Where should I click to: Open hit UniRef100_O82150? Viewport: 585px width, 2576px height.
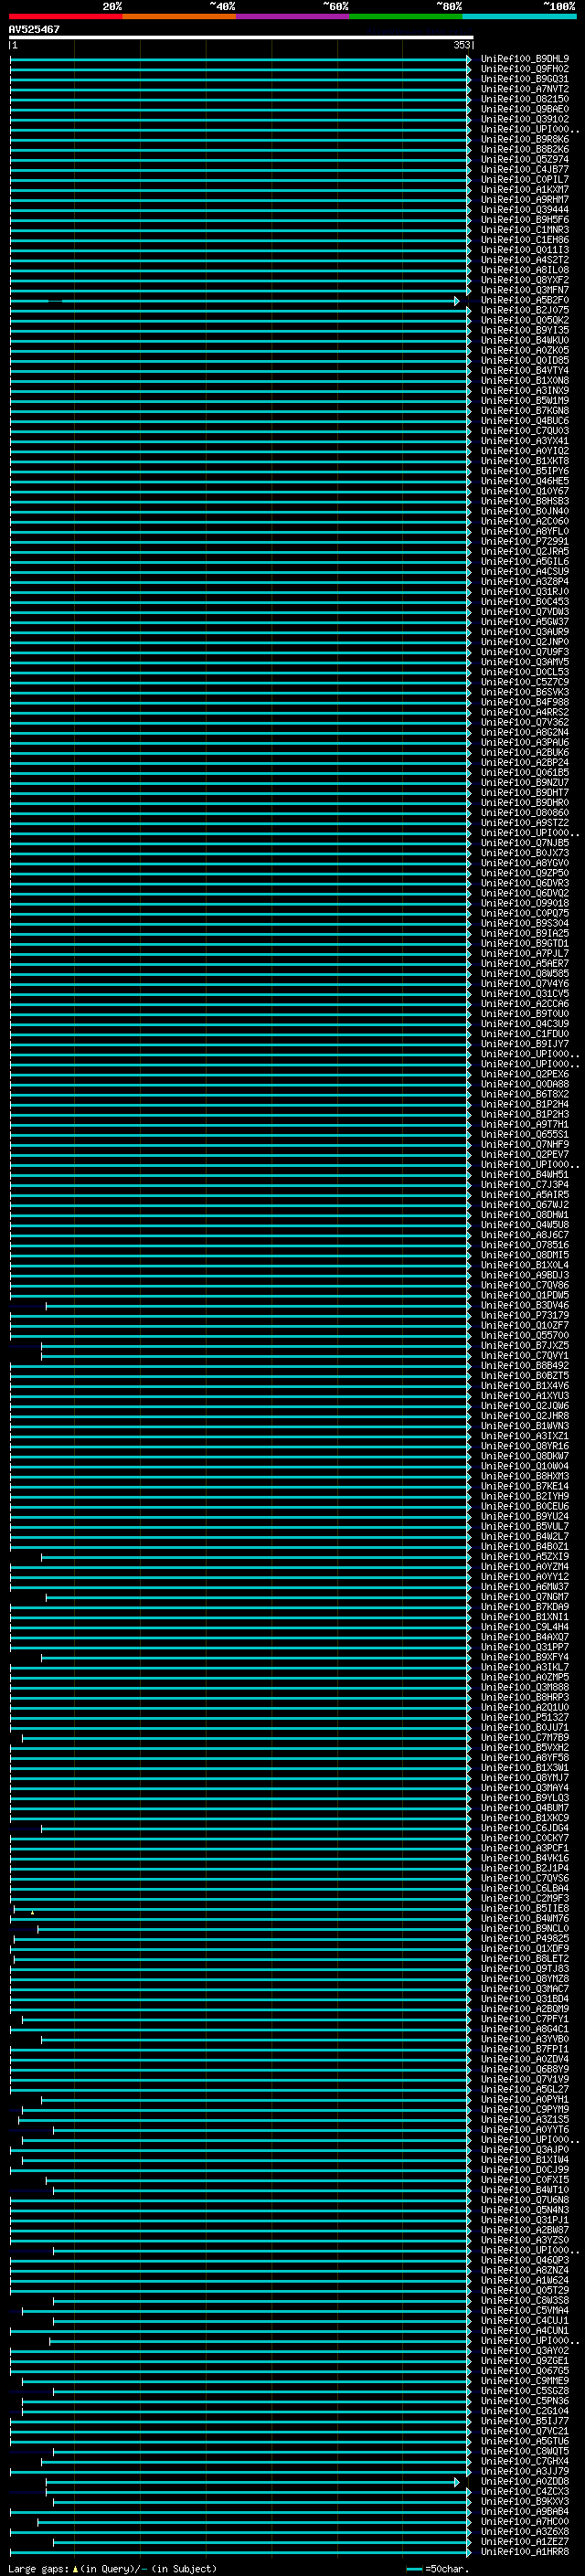(x=525, y=99)
